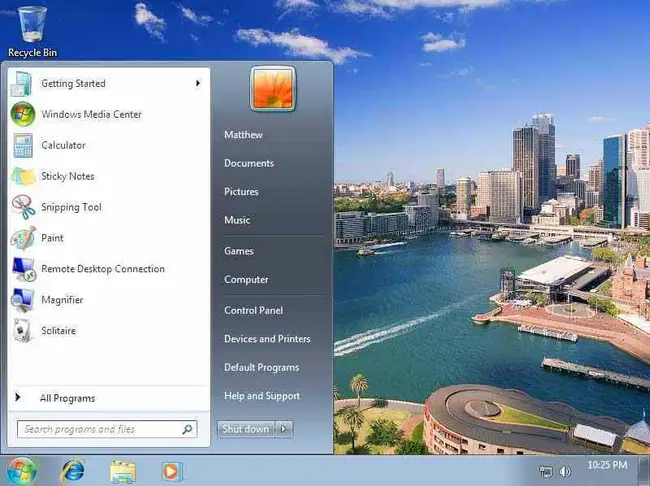The image size is (650, 486).
Task: Click the volume speaker tray icon
Action: [564, 470]
